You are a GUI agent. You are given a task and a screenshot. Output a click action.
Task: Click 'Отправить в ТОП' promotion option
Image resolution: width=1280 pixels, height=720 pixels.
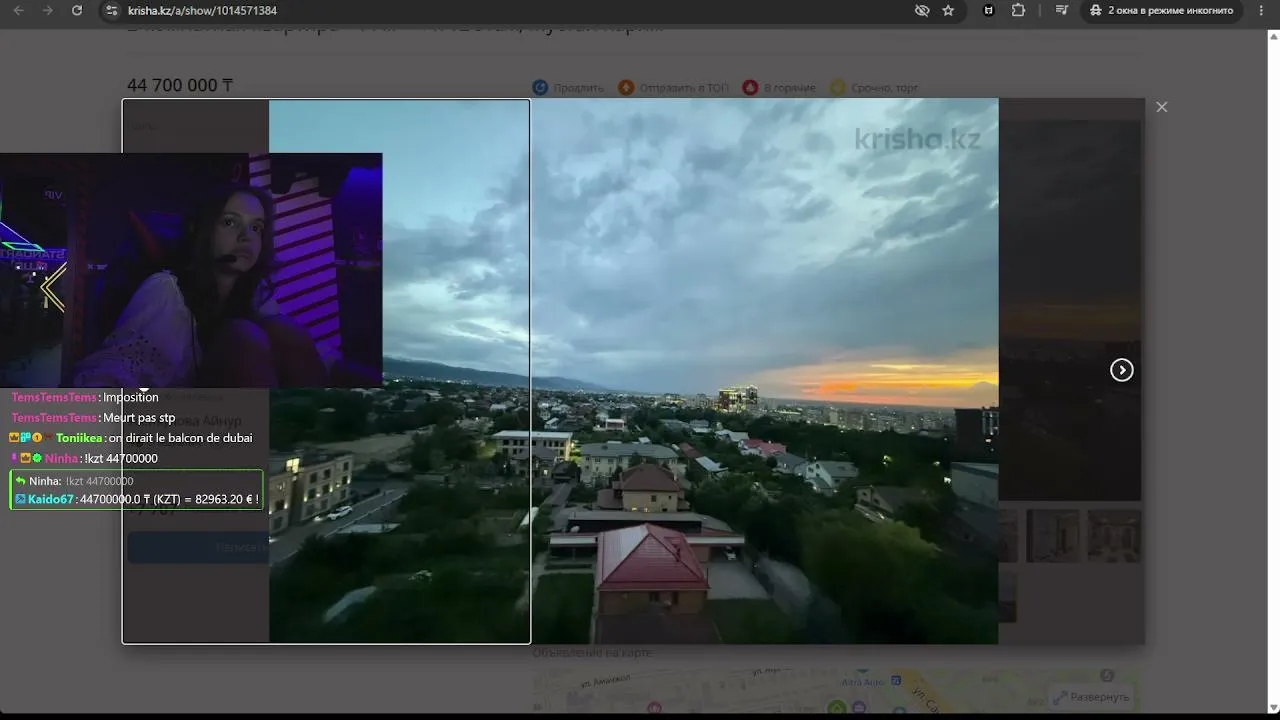pyautogui.click(x=674, y=88)
